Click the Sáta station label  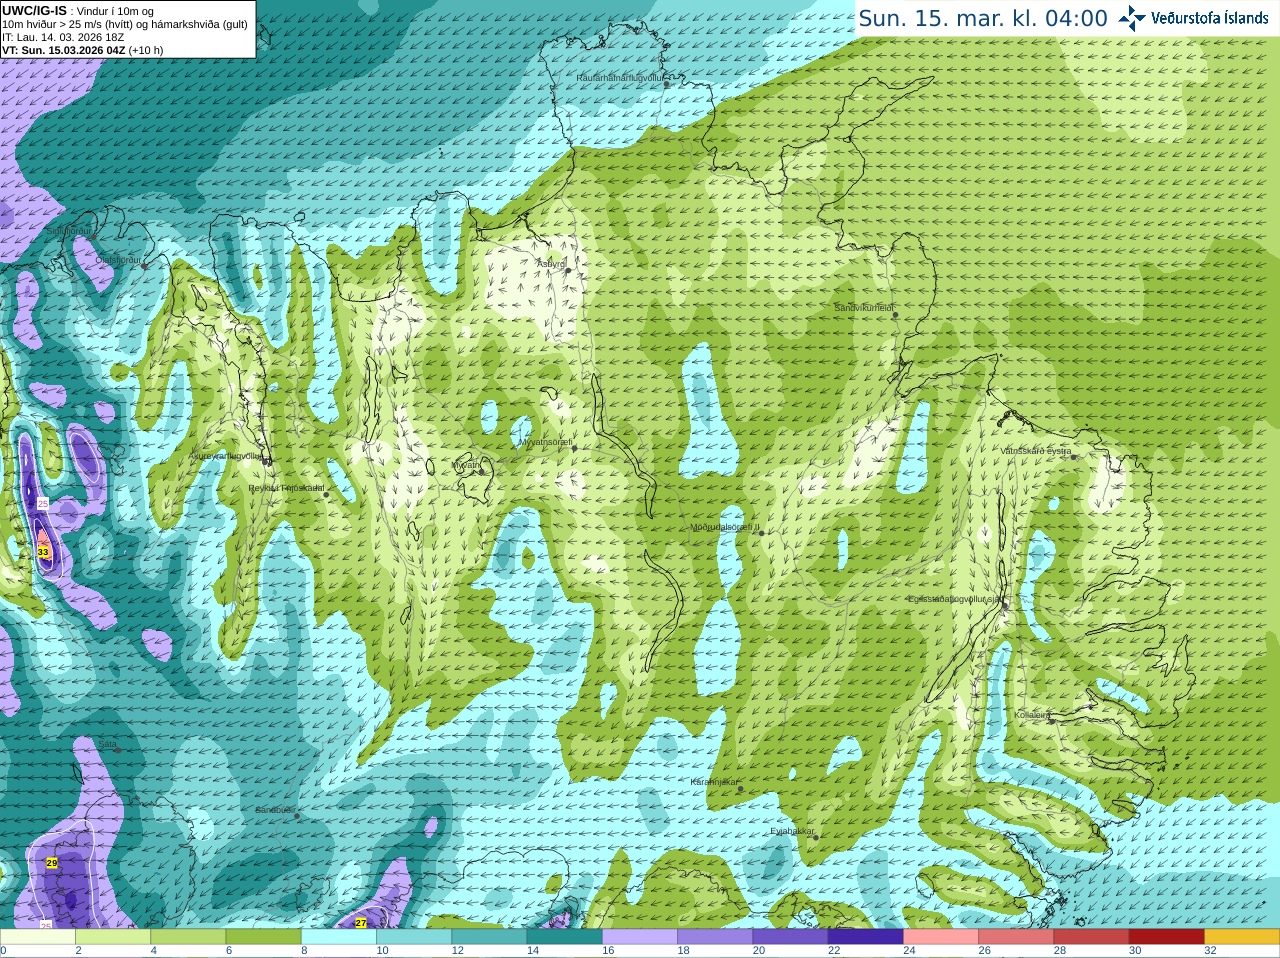click(107, 744)
